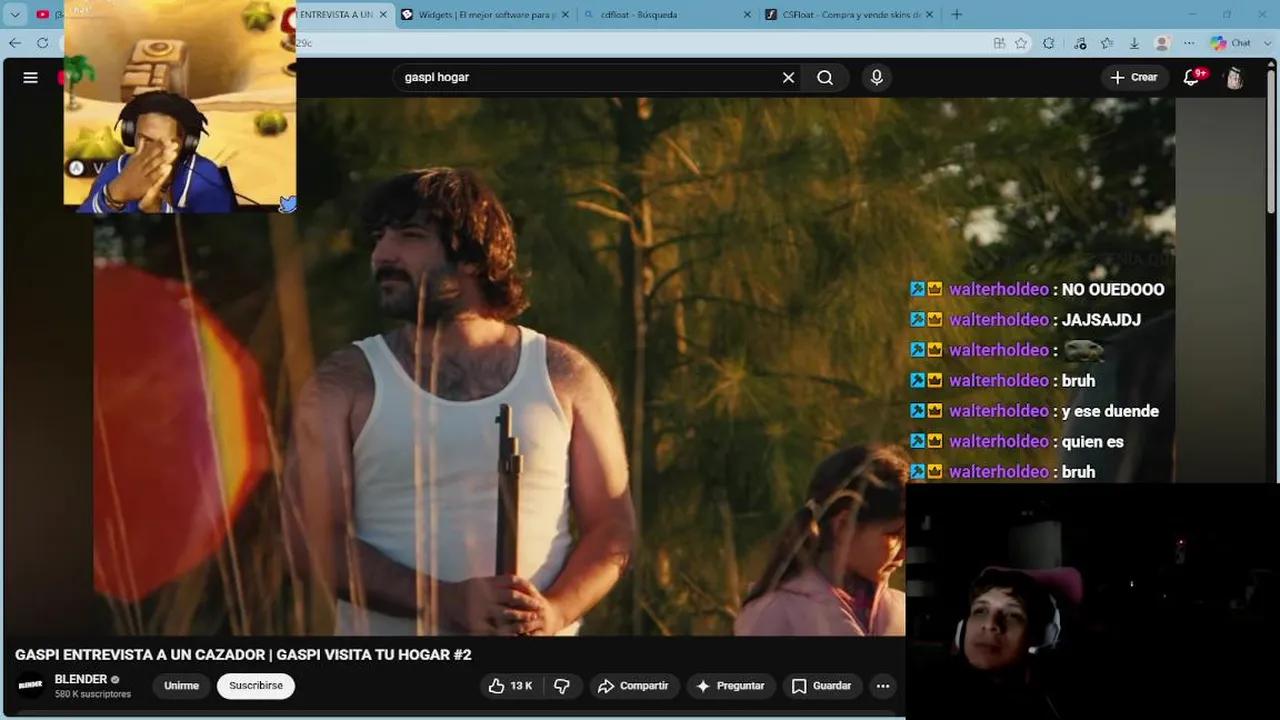Dislike the video with thumbs down

pos(562,686)
